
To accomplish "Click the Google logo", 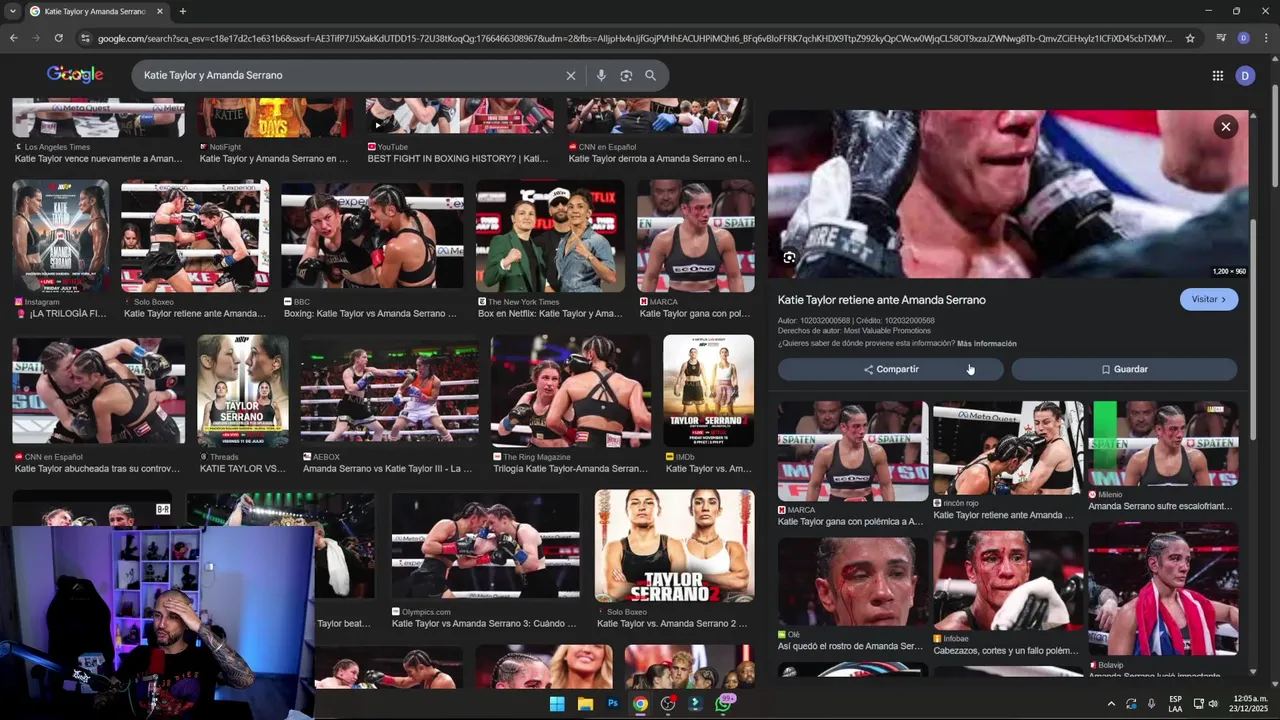I will [x=75, y=75].
